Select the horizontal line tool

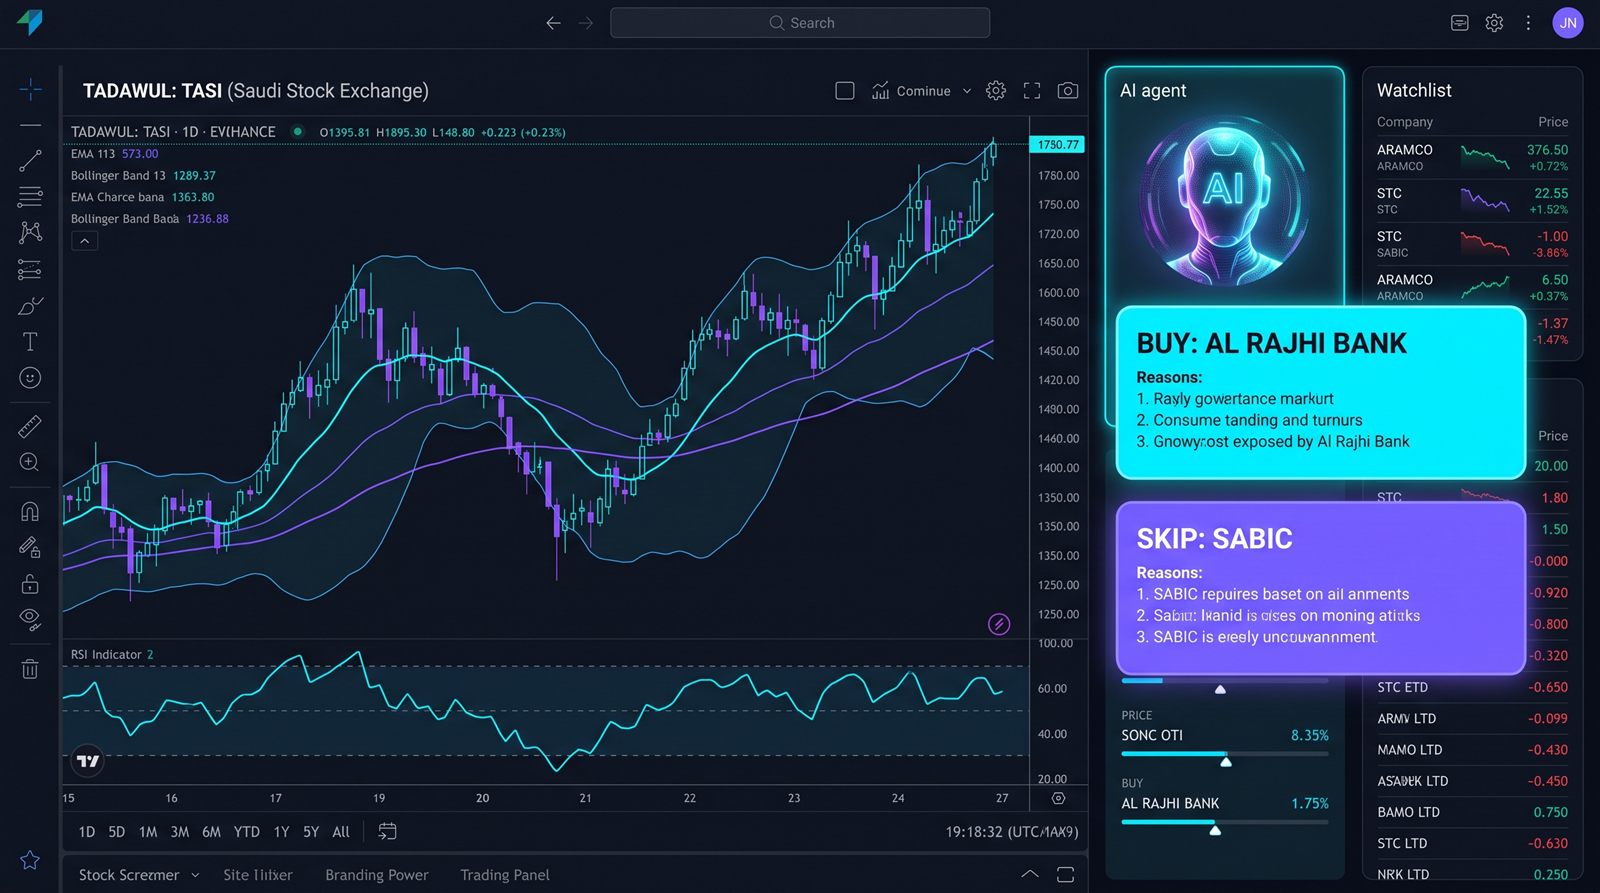pos(30,125)
